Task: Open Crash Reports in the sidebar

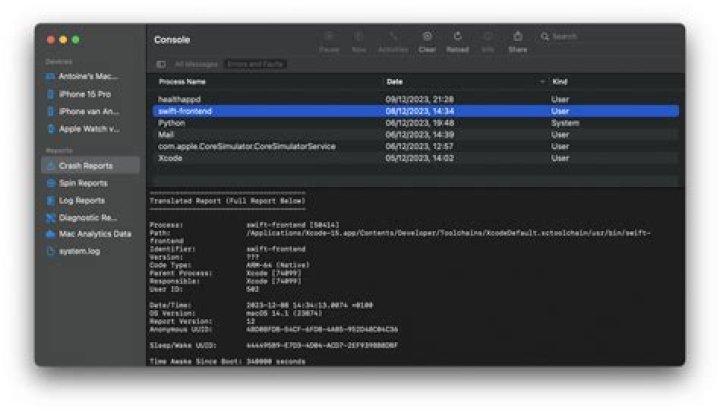Action: click(90, 165)
